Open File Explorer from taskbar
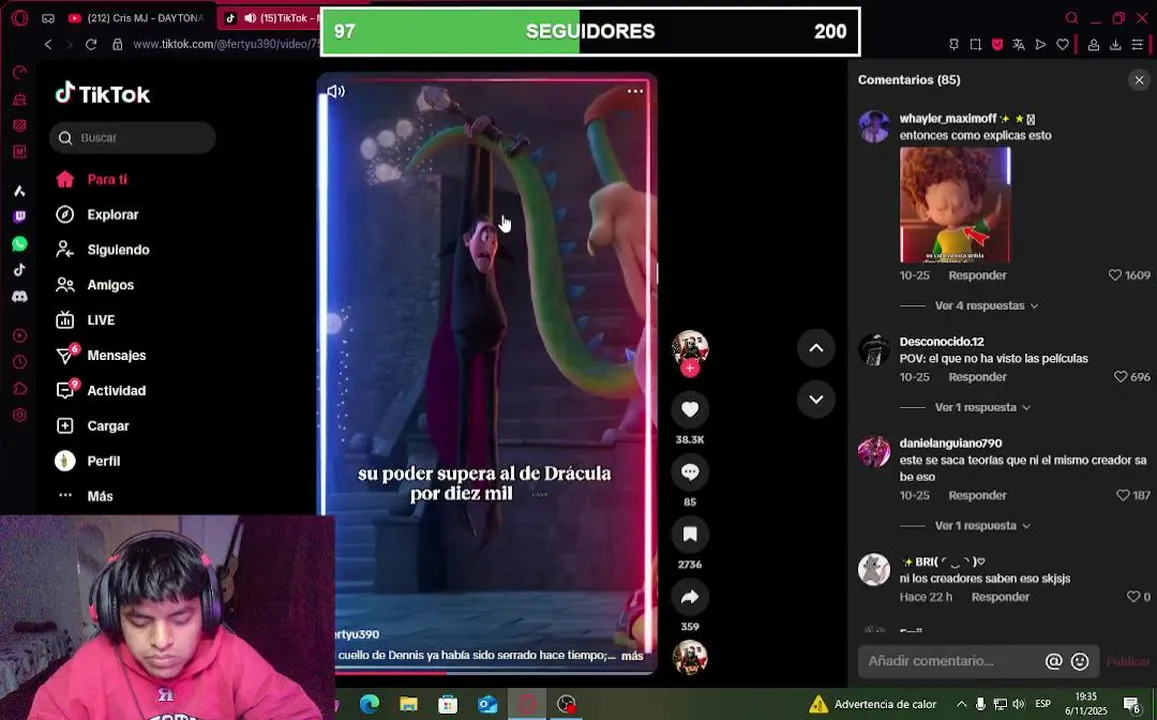Viewport: 1157px width, 720px height. pyautogui.click(x=409, y=704)
